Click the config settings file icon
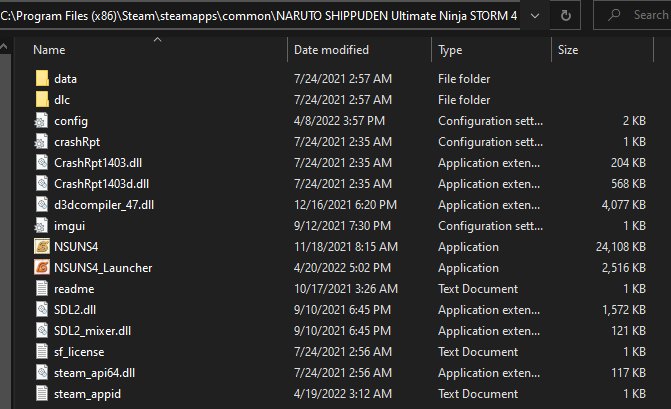 [x=42, y=121]
